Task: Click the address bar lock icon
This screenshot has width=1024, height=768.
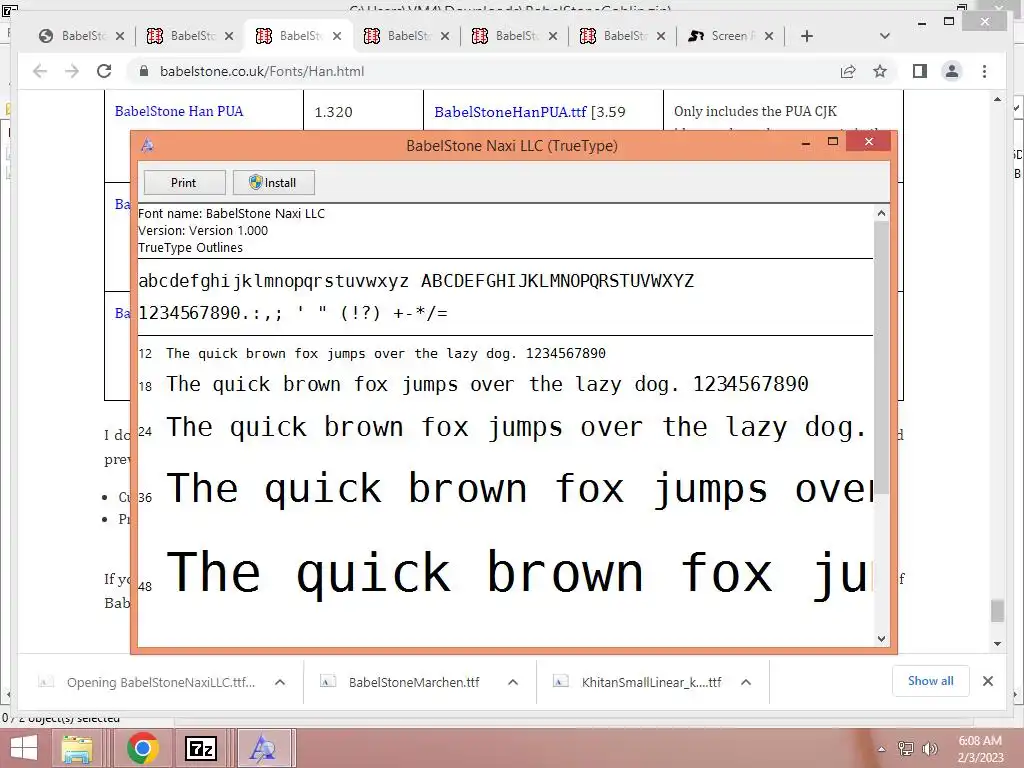Action: click(144, 71)
